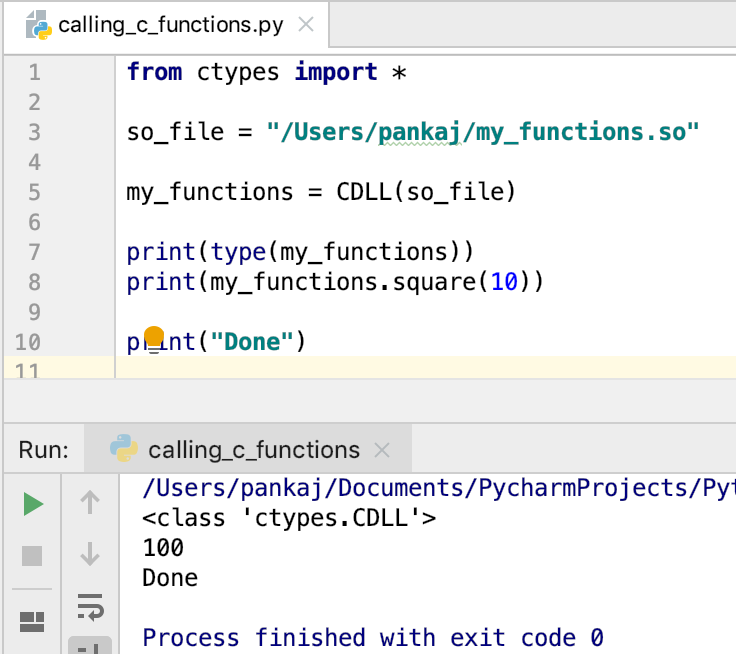Click the restore layout icon in run toolbar
This screenshot has height=654, width=736.
pyautogui.click(x=32, y=622)
